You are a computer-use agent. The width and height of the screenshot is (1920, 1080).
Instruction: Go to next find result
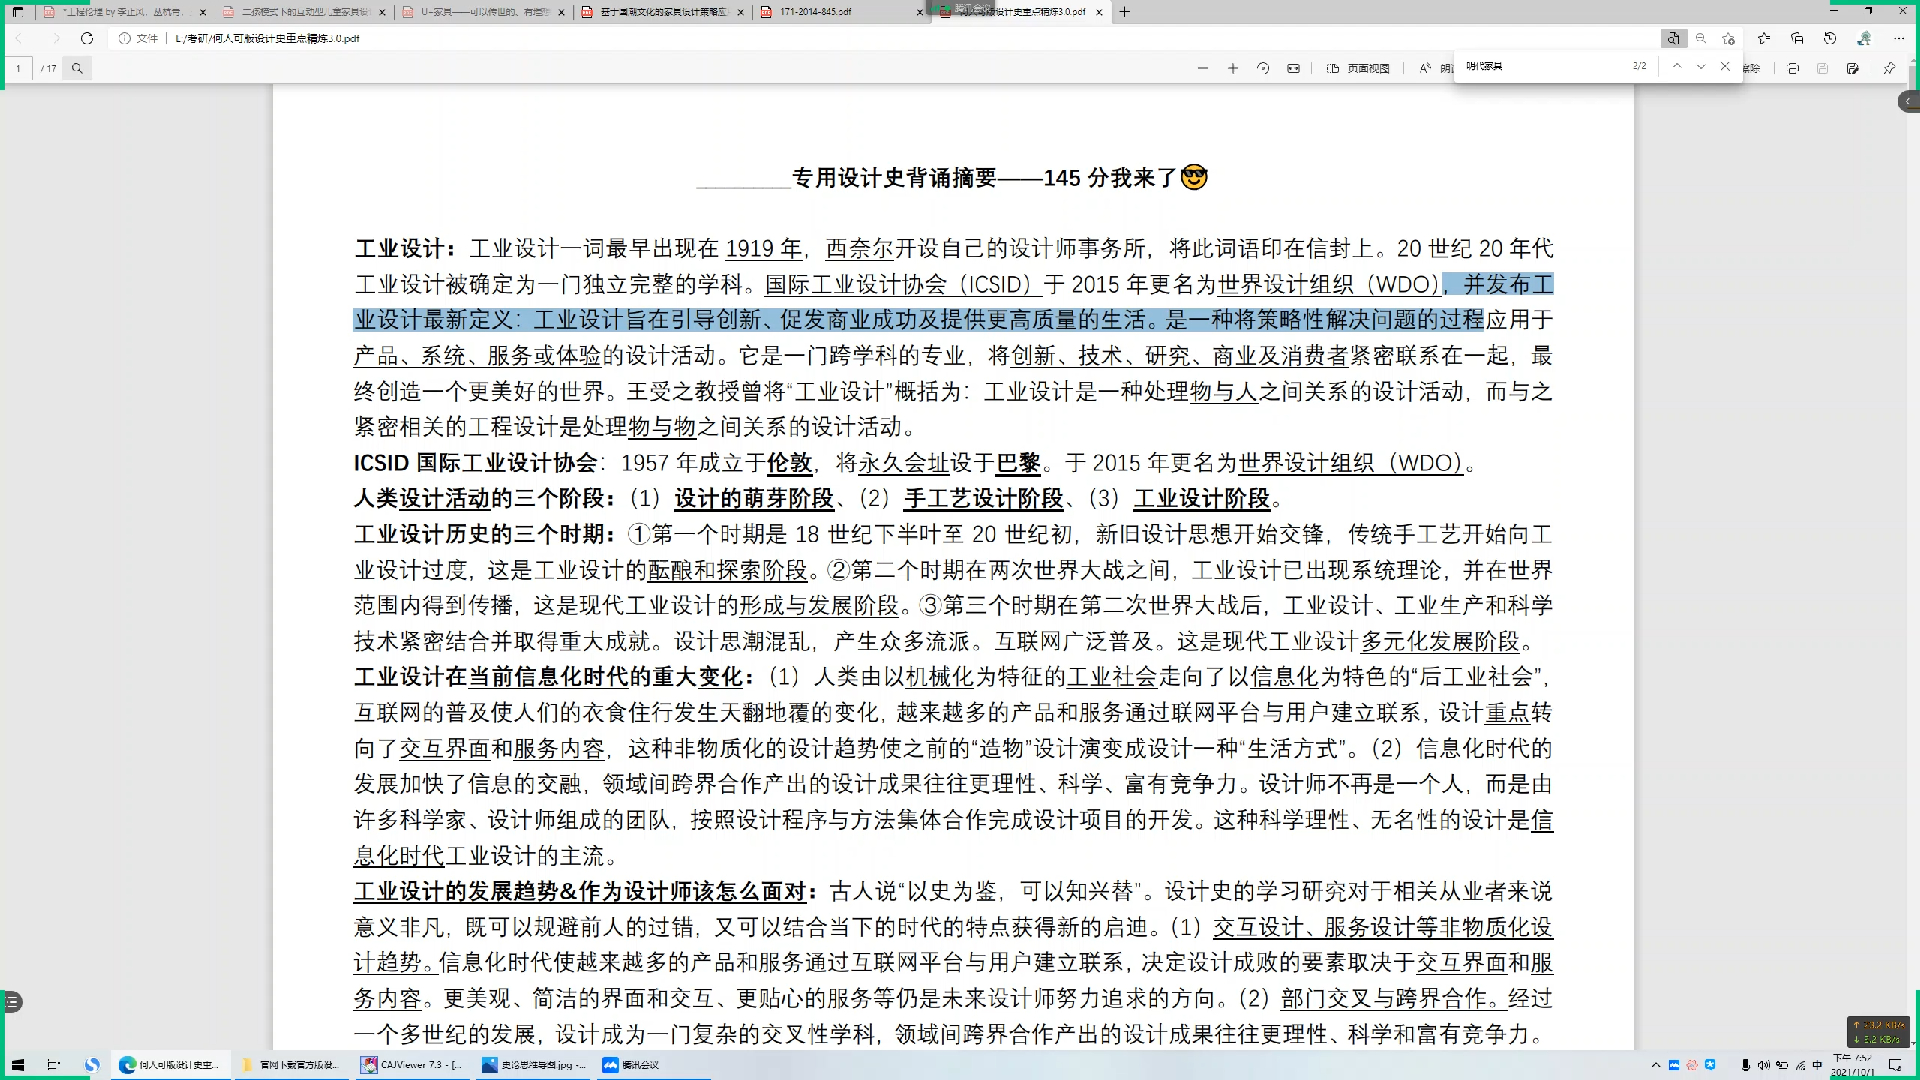pos(1701,66)
